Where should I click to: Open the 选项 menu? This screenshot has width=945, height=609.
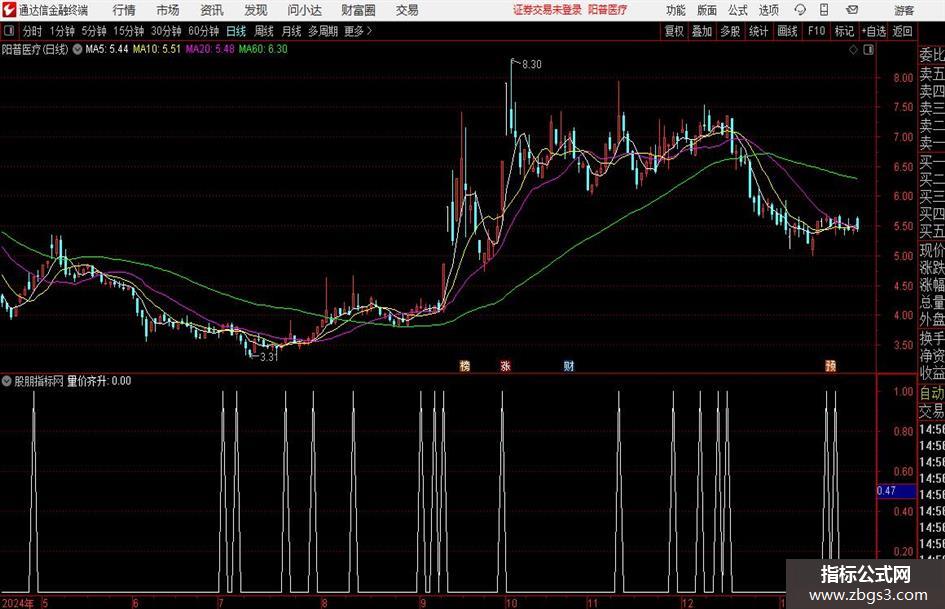pos(768,10)
